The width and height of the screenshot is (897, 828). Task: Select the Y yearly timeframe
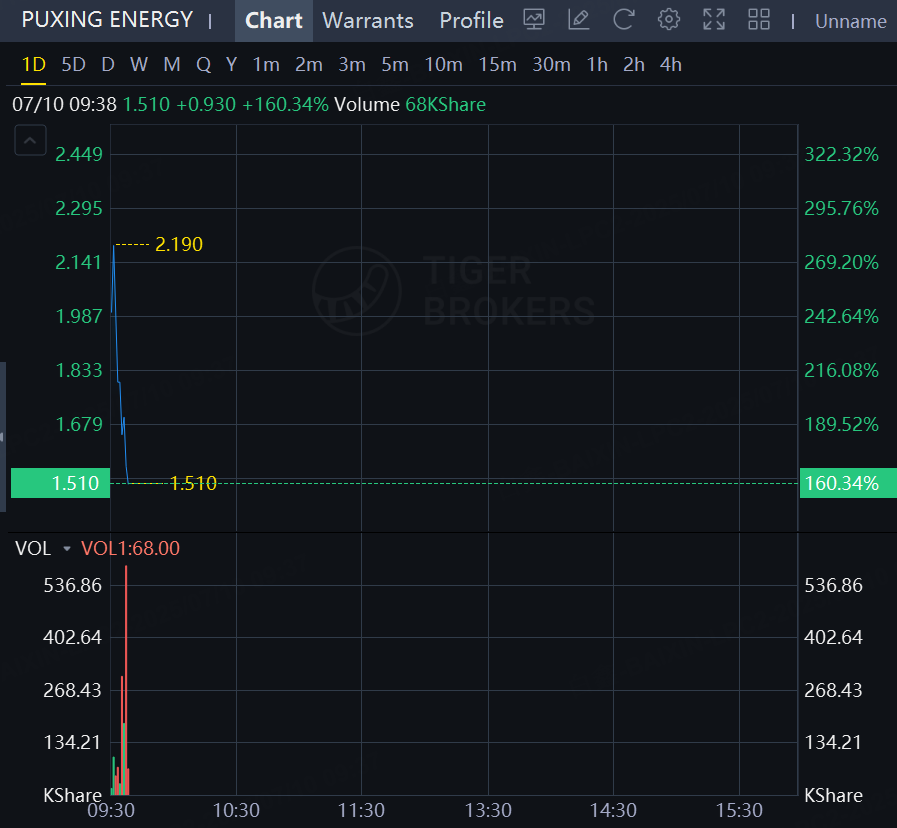(231, 65)
